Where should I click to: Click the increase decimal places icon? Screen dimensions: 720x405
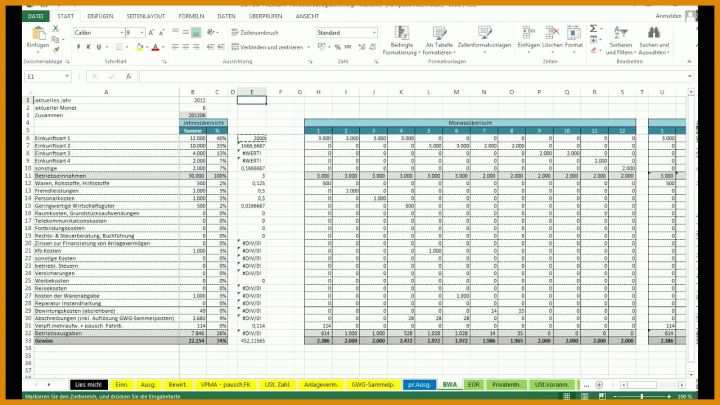(x=362, y=47)
